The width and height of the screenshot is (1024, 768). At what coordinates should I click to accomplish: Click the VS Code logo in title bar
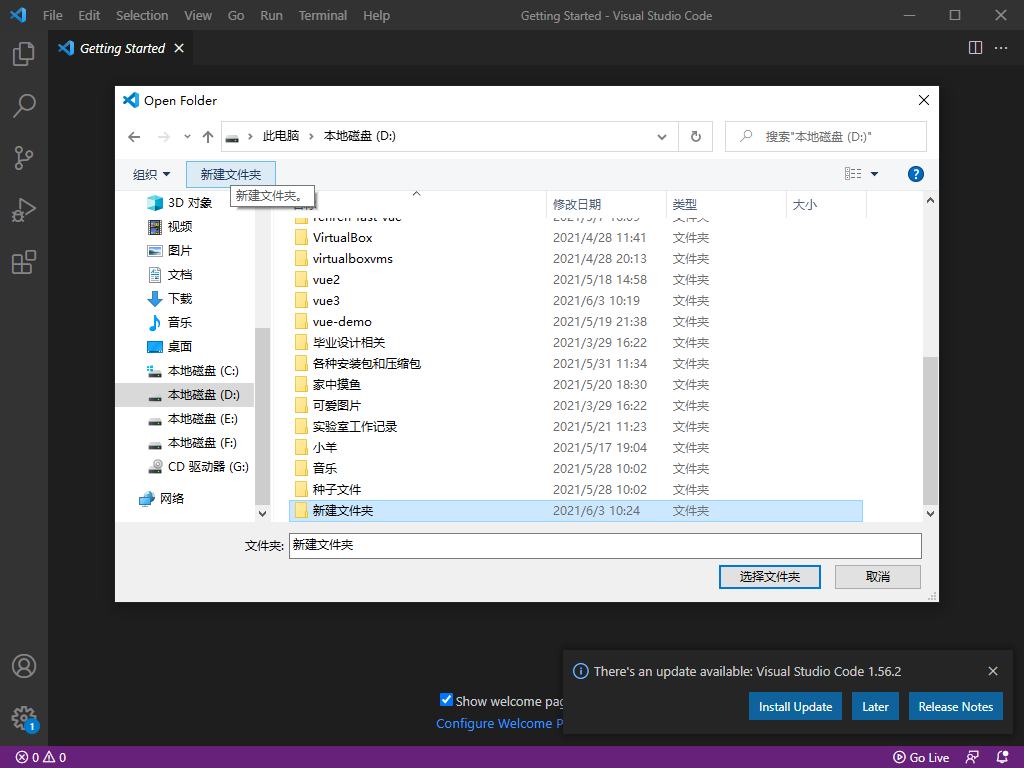(x=18, y=15)
